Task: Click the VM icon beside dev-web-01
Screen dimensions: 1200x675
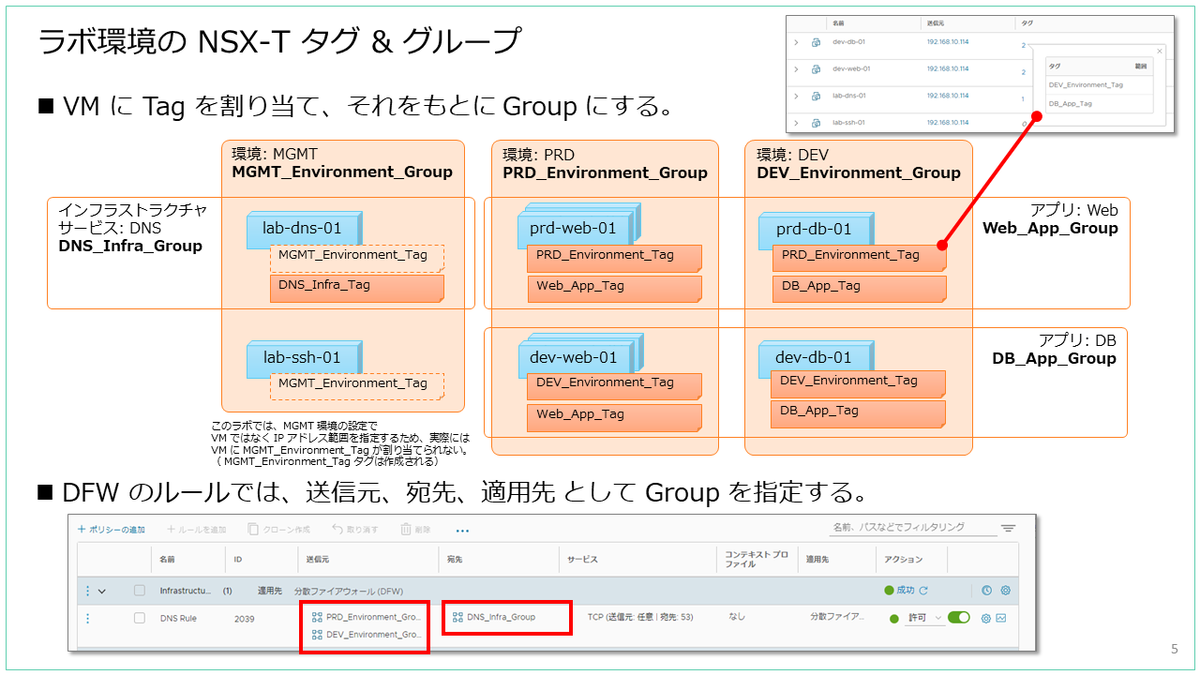Action: [817, 69]
